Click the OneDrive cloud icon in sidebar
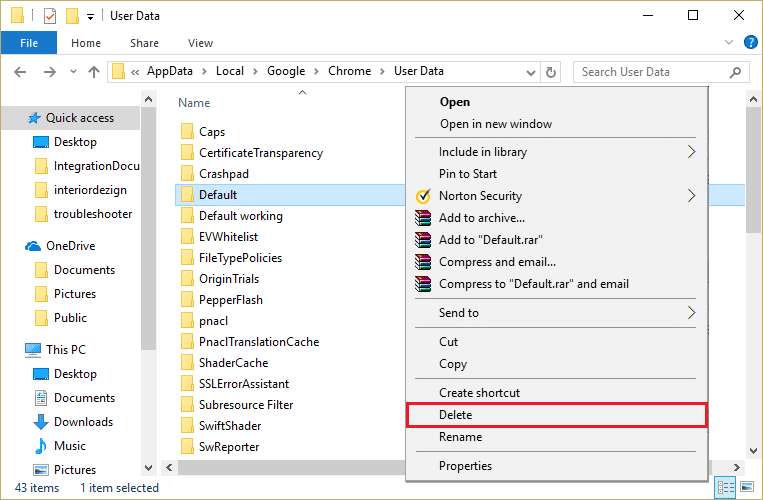763x500 pixels. click(33, 246)
